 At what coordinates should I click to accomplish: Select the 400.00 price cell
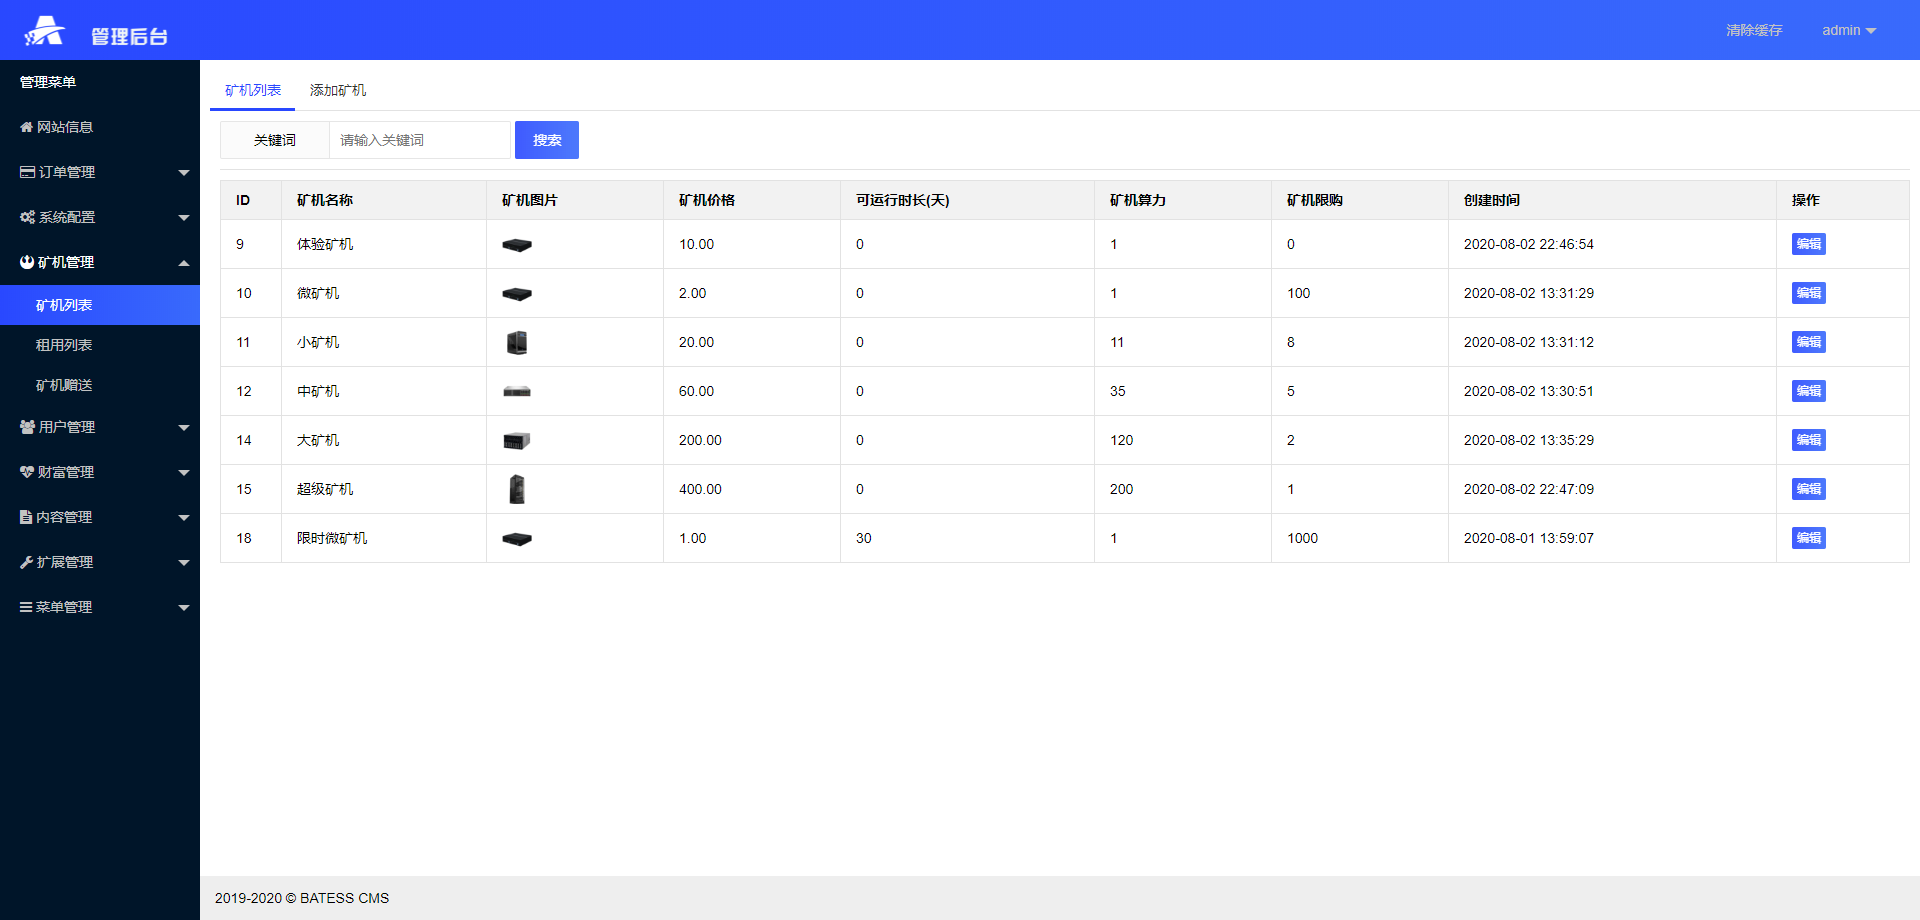(752, 489)
